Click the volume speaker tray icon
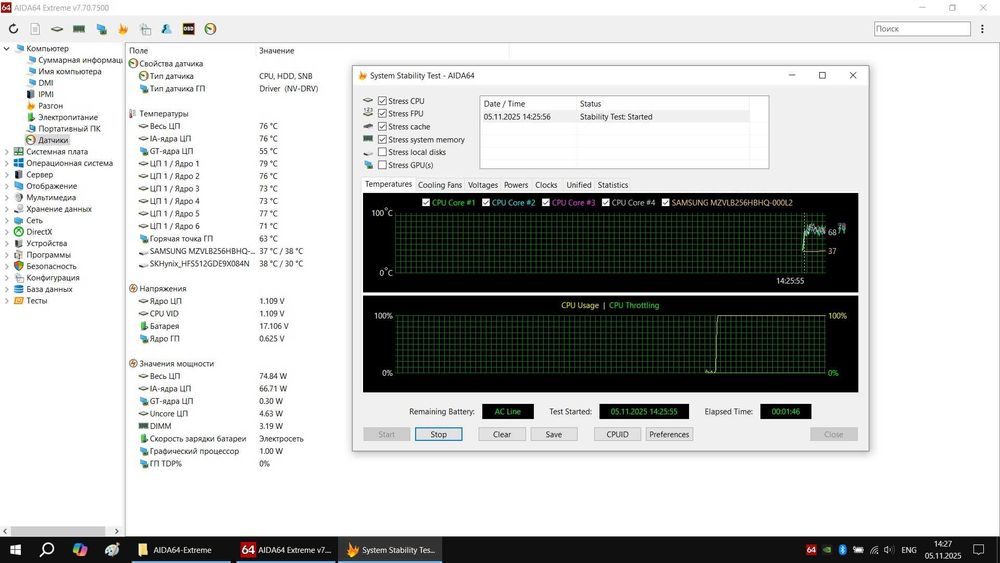Screen dimensions: 1000x563 [x=889, y=550]
